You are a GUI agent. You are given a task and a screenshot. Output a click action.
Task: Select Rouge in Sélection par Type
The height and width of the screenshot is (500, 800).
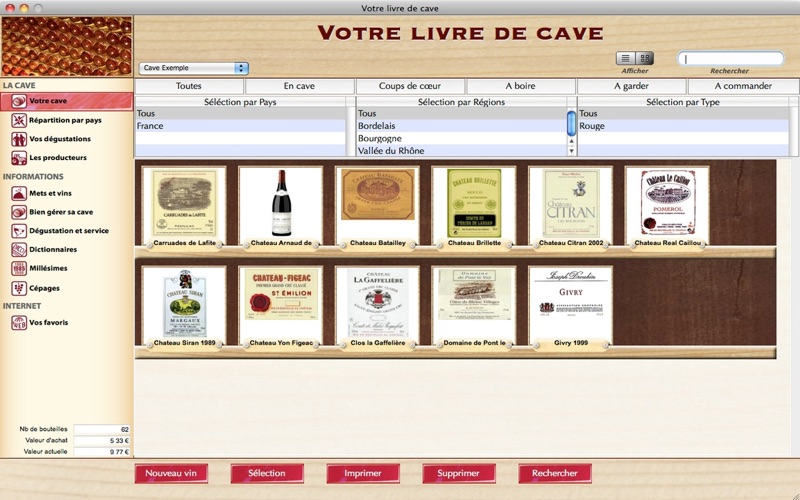(x=683, y=126)
